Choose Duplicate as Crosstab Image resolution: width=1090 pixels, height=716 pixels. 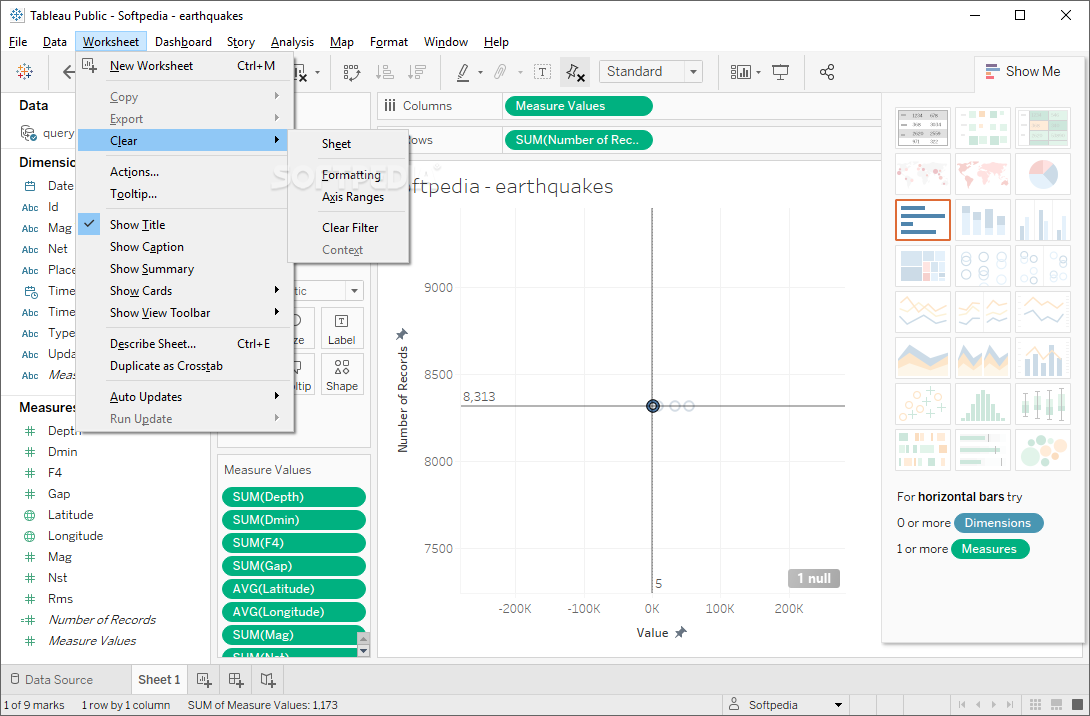[x=183, y=366]
